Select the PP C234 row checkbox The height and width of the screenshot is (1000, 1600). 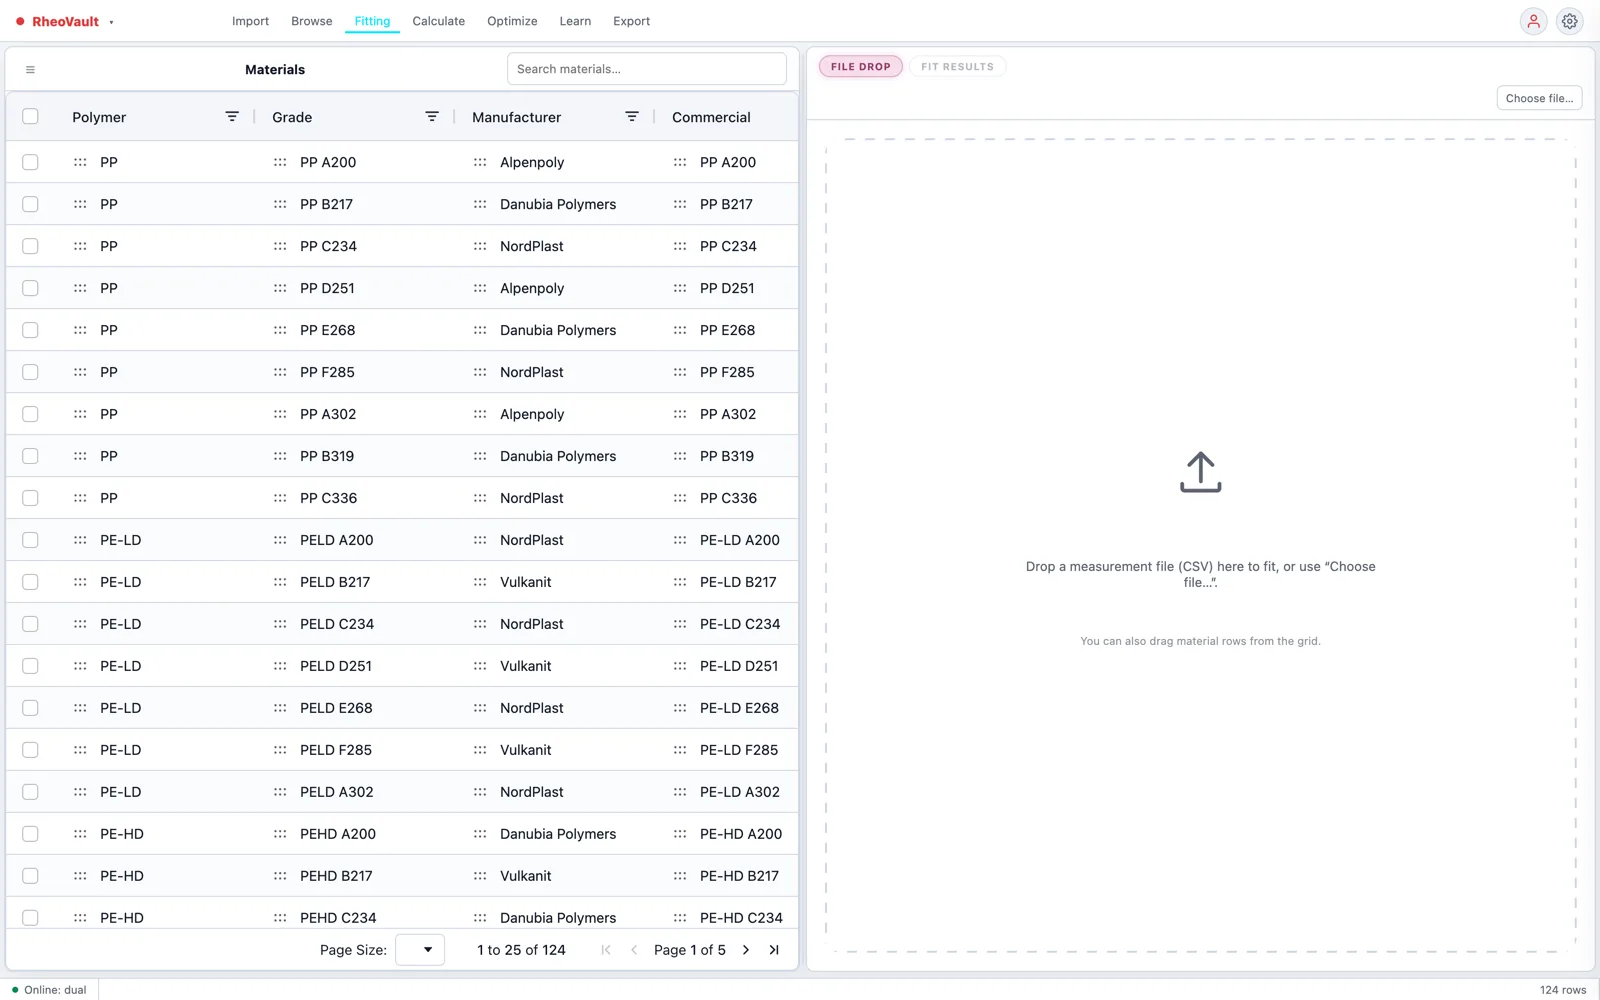click(x=30, y=246)
